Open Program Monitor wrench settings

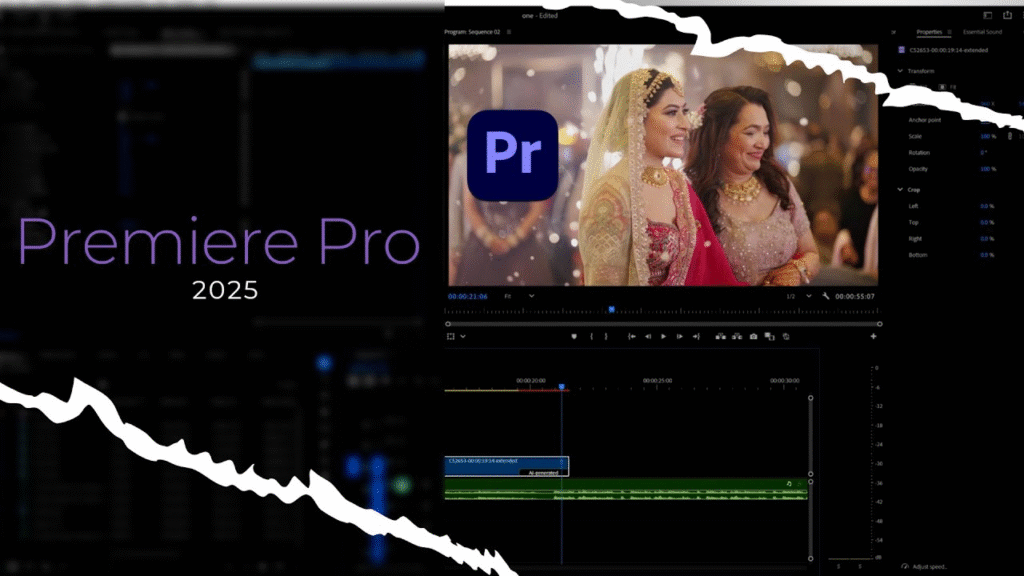tap(826, 296)
